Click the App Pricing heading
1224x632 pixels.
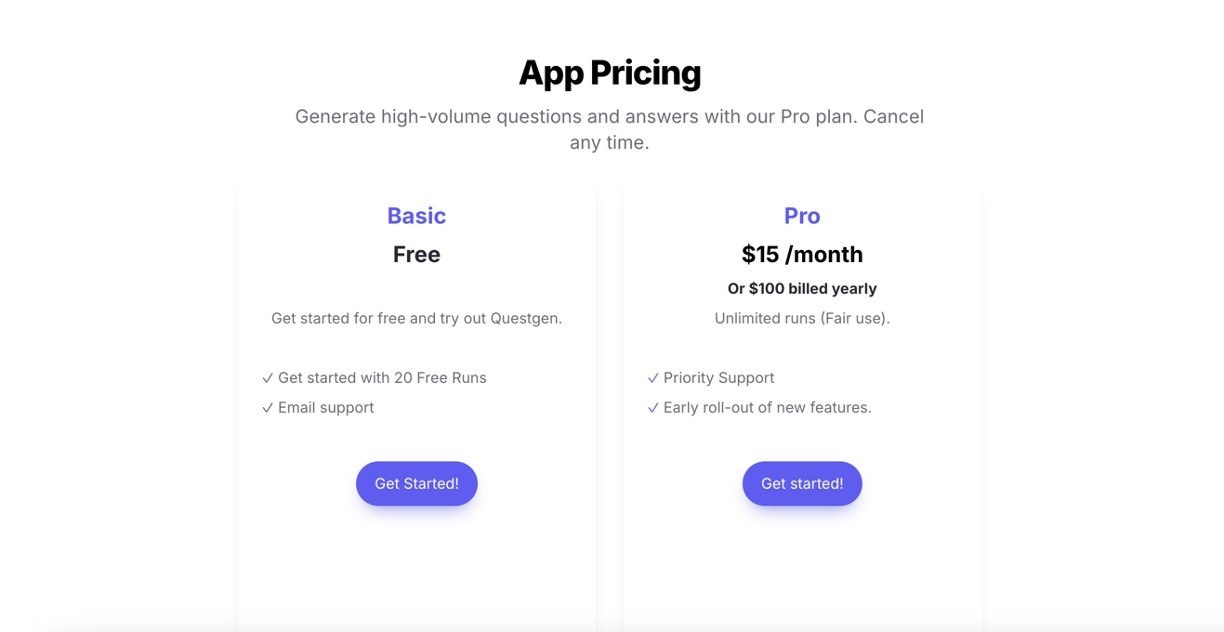609,73
